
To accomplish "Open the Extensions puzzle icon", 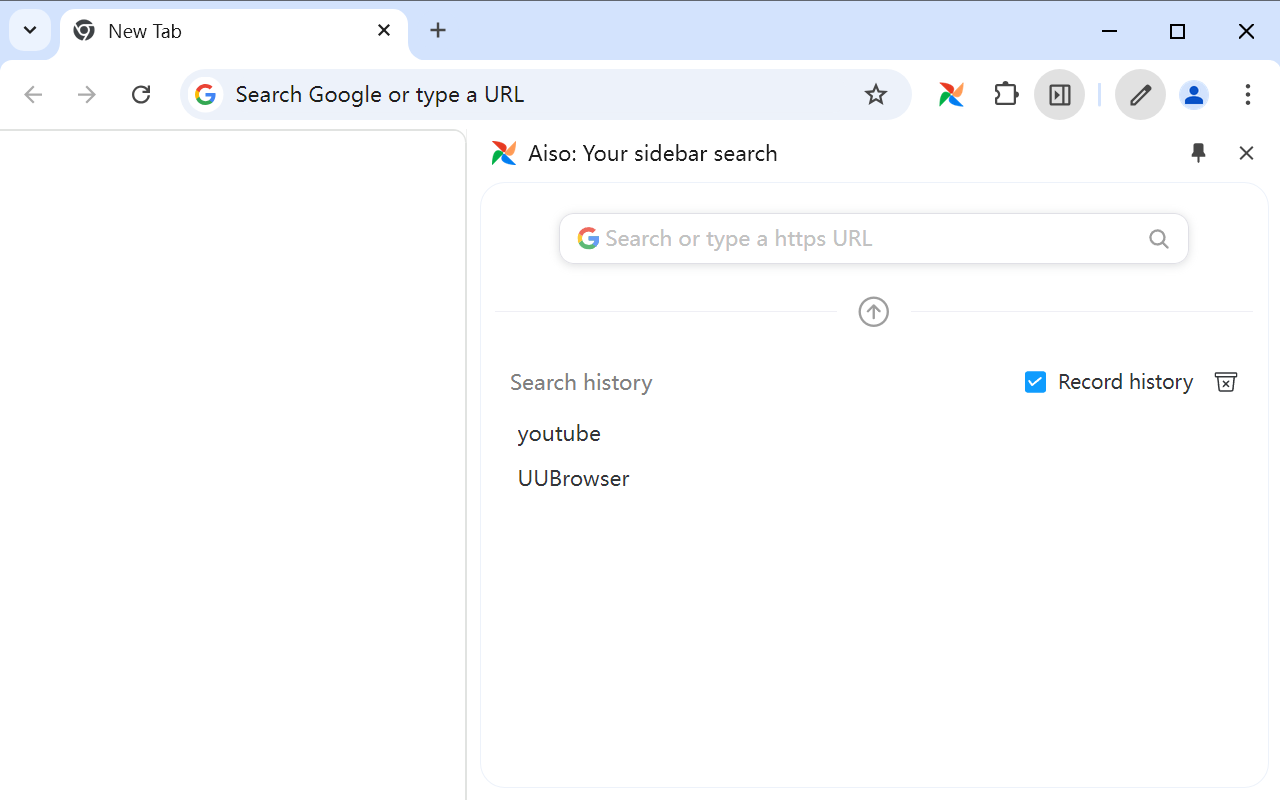I will (x=1005, y=95).
